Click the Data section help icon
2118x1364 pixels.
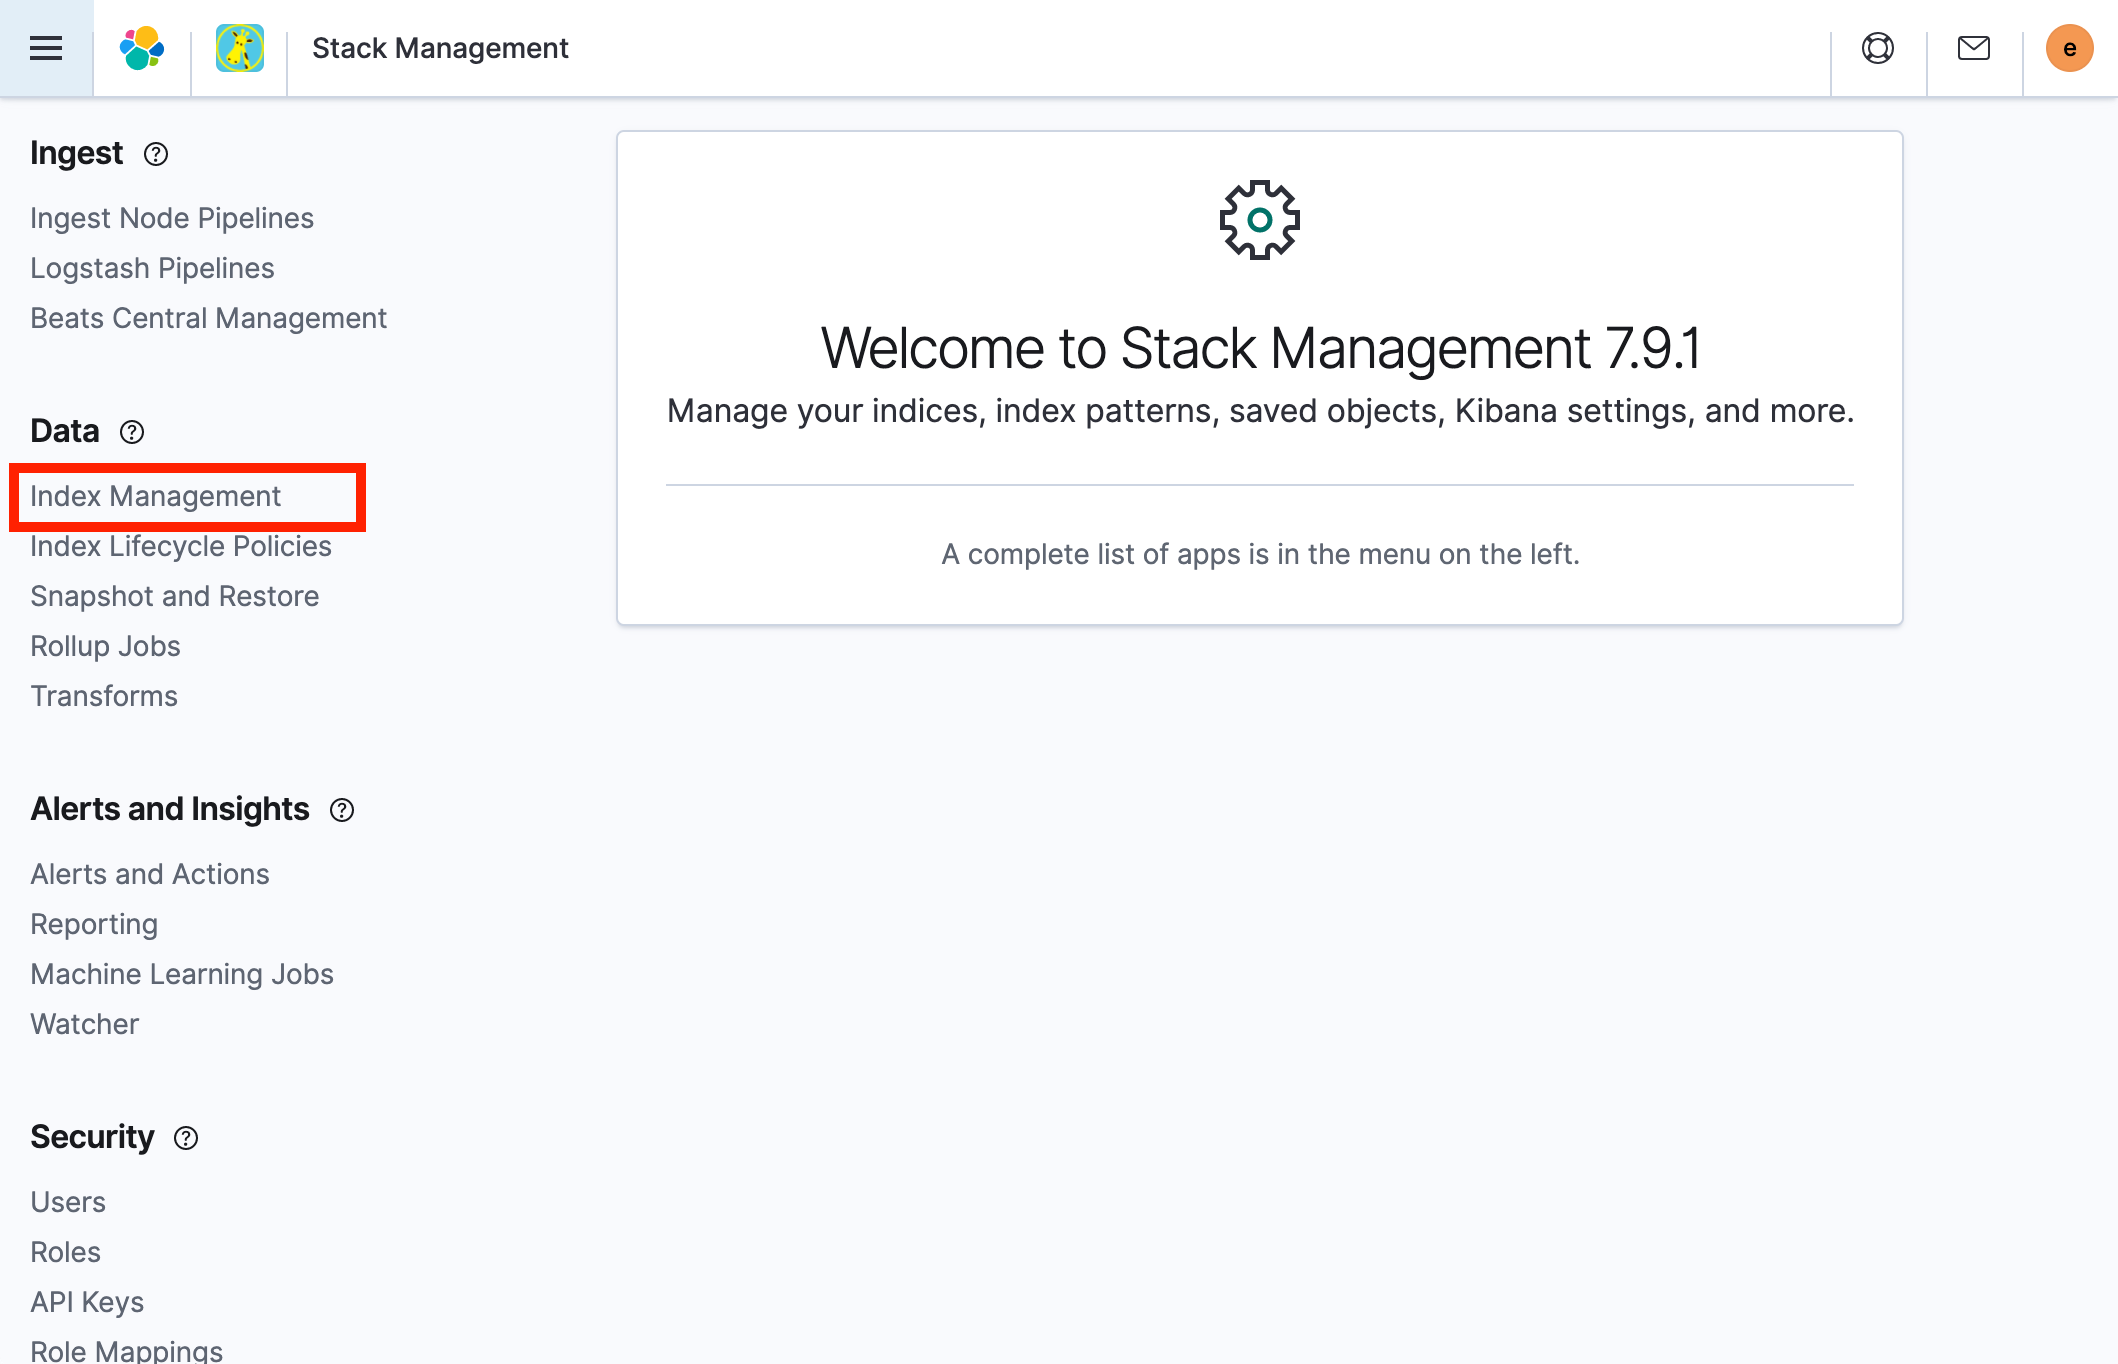tap(132, 432)
